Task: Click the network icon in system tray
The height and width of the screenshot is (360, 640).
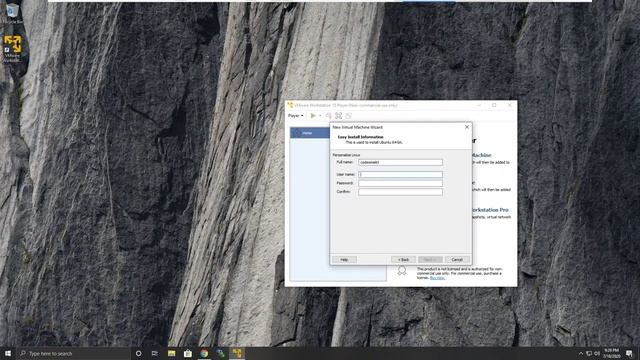Action: [589, 353]
